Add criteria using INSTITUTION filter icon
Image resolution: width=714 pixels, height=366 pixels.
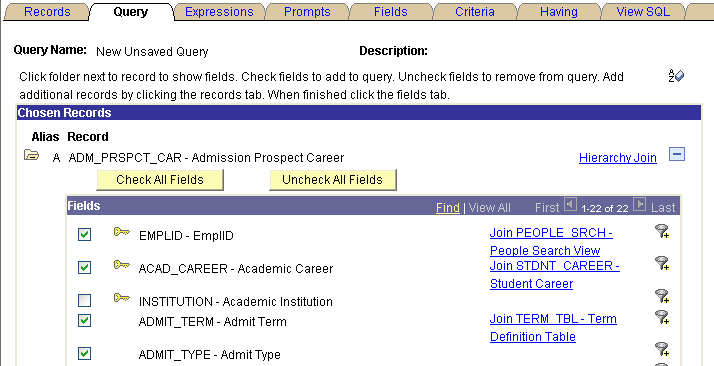click(x=662, y=296)
